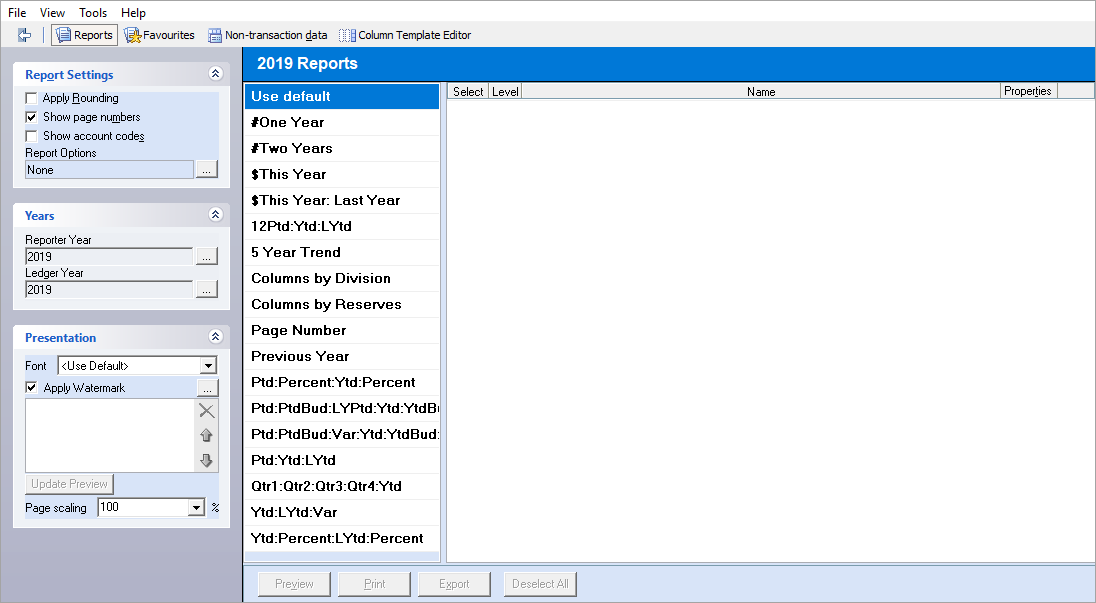
Task: Open Non-transaction data
Action: [267, 35]
